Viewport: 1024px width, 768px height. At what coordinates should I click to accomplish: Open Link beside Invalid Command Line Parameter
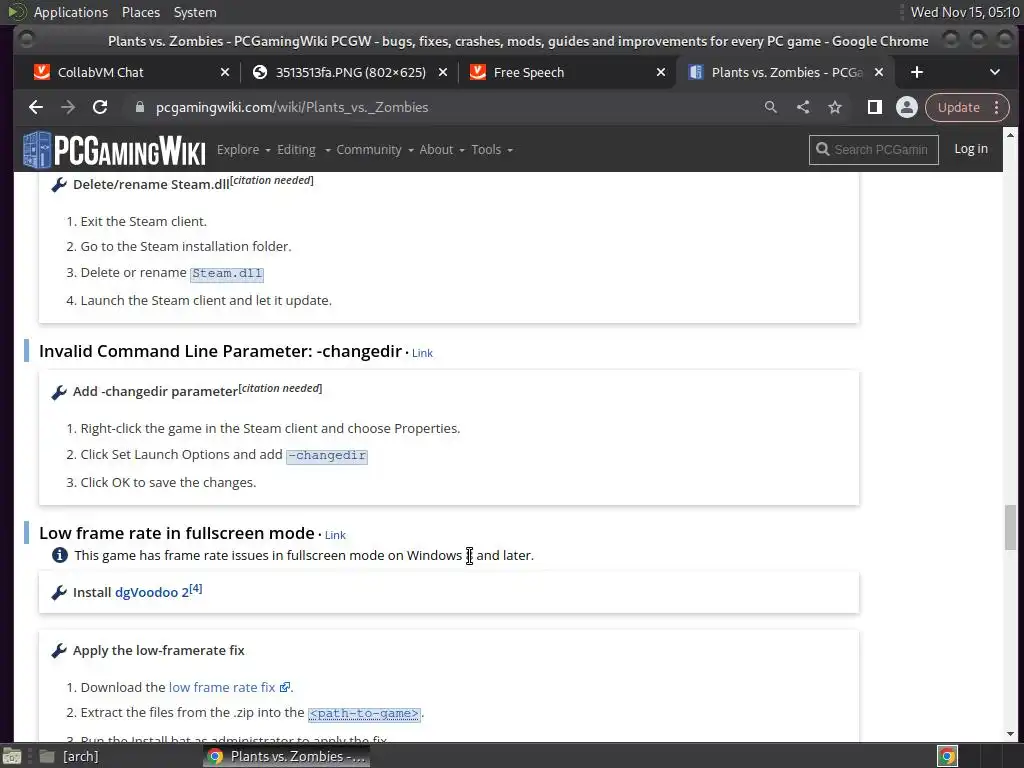point(422,353)
